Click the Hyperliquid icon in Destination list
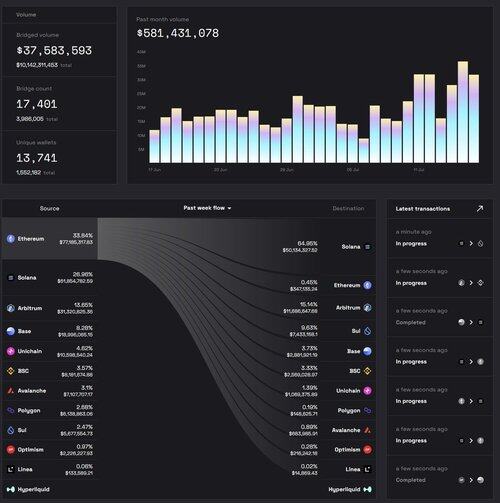500x503 pixels. (x=367, y=489)
